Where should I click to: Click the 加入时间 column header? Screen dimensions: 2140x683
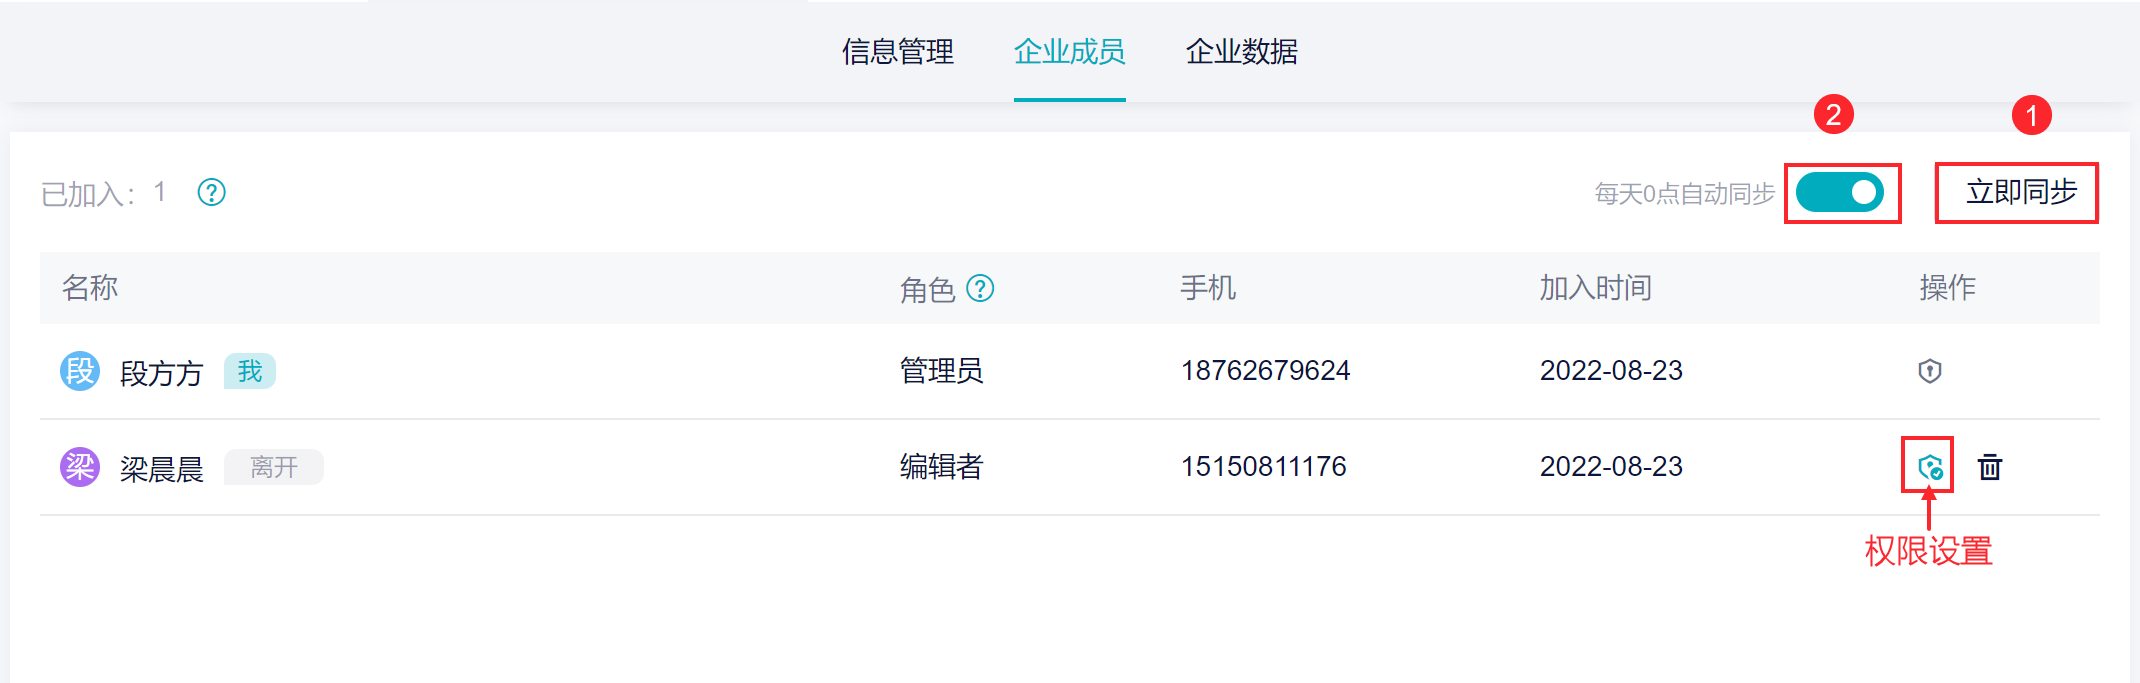tap(1595, 288)
